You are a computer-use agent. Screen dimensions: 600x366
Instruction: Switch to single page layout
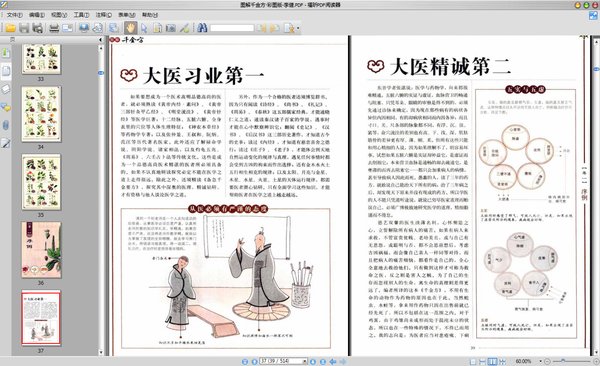pyautogui.click(x=473, y=361)
